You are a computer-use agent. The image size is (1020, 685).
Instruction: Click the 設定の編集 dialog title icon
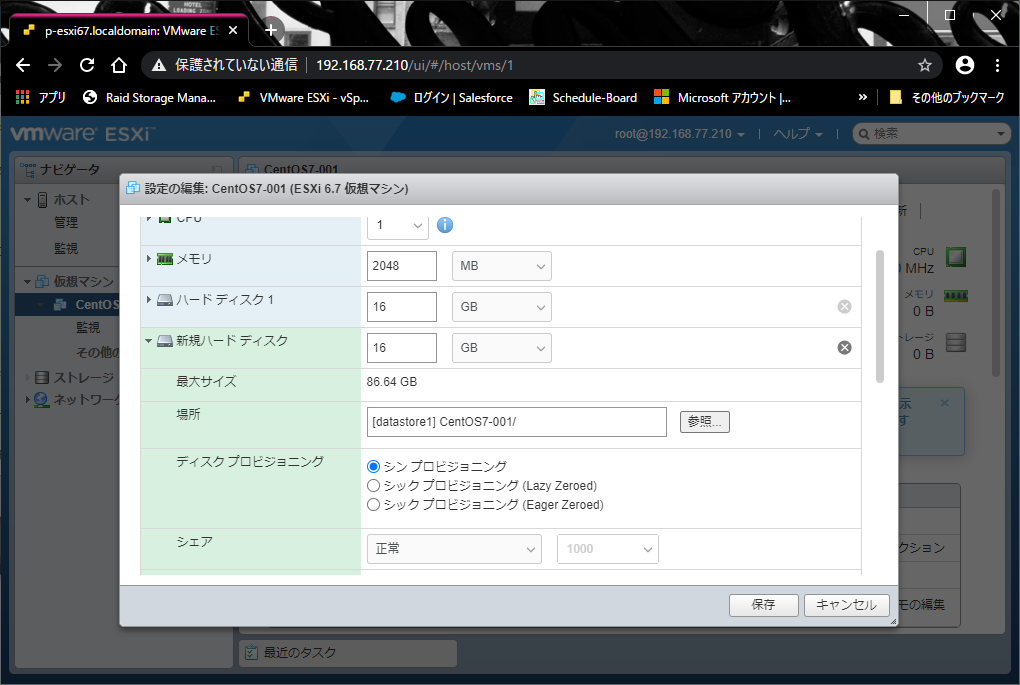click(133, 189)
